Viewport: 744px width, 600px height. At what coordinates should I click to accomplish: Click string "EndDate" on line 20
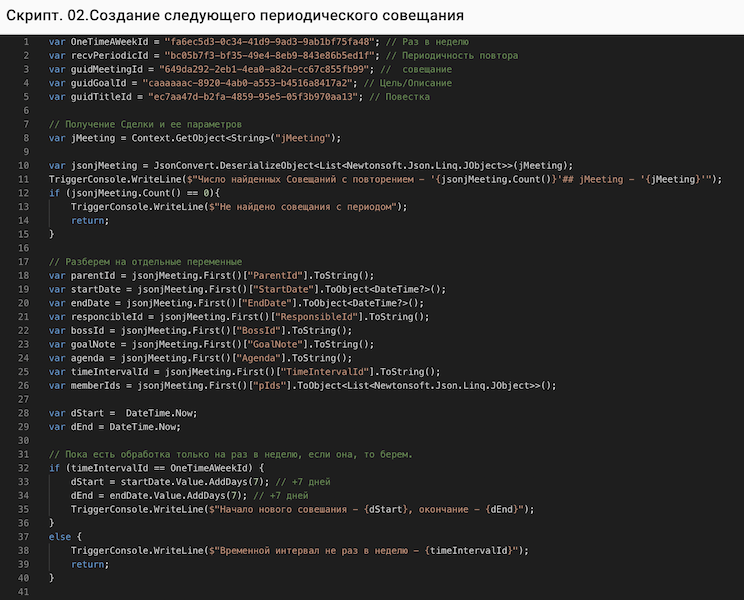pos(267,303)
